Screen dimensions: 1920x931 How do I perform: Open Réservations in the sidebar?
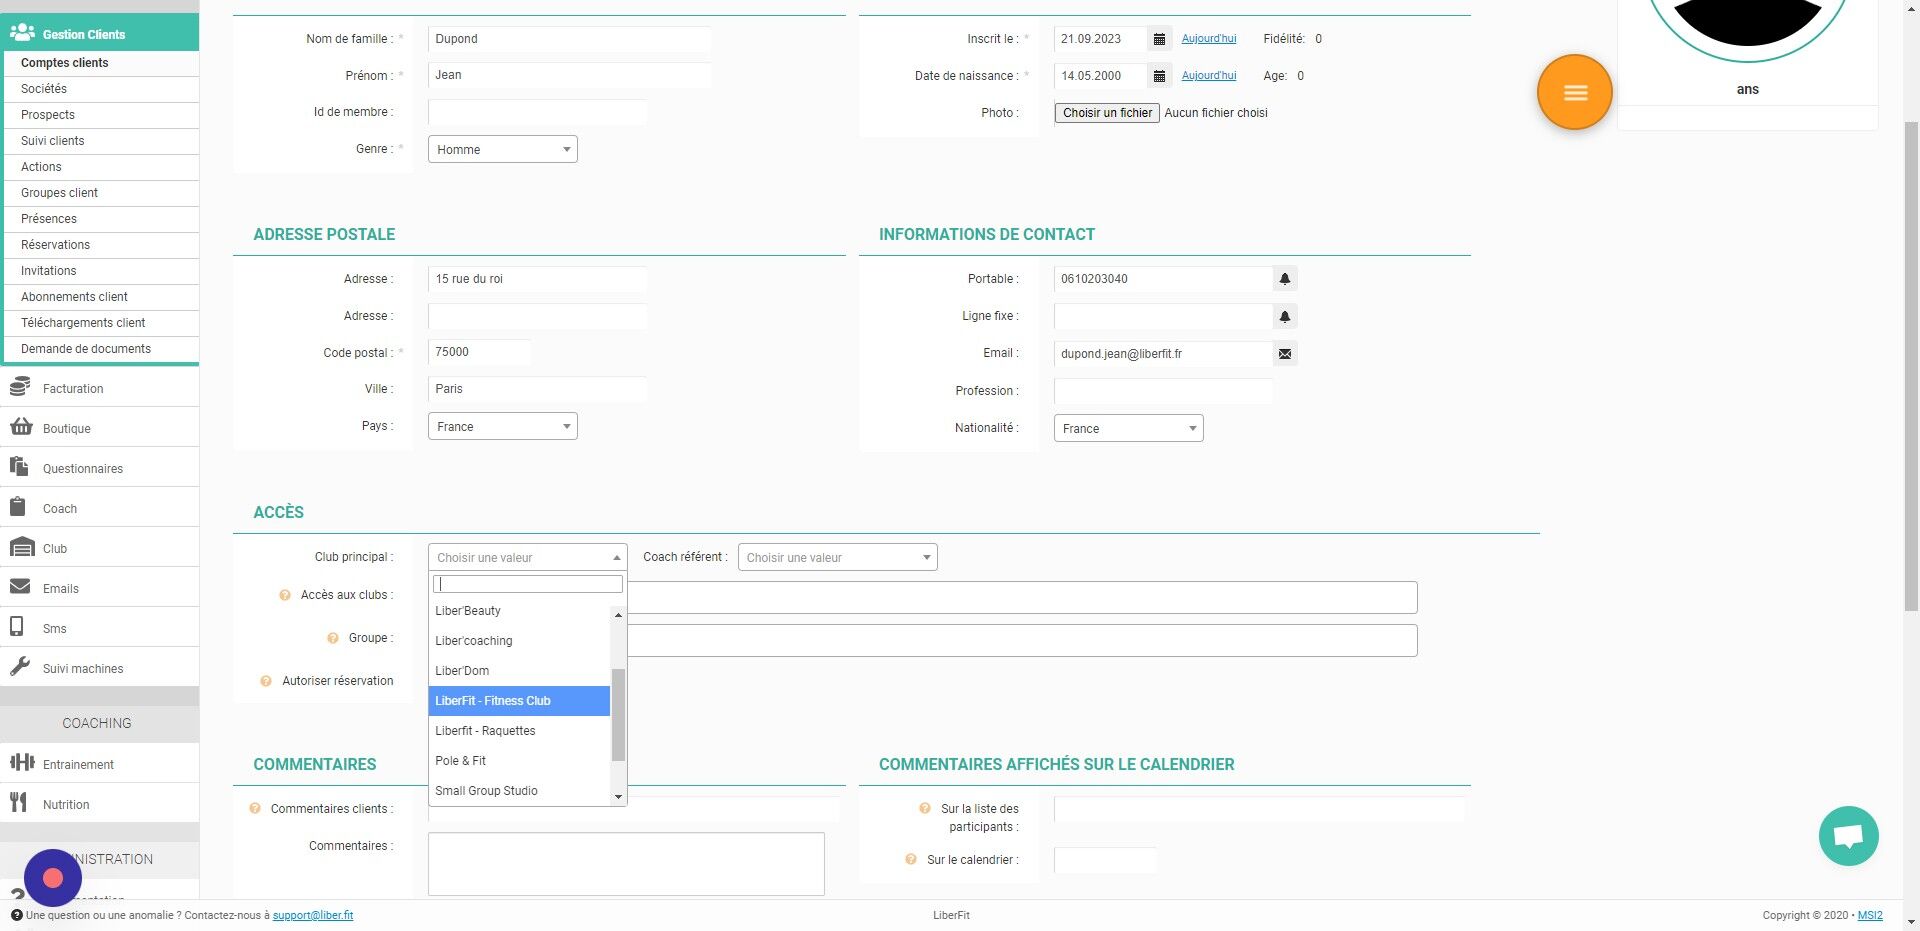coord(100,245)
